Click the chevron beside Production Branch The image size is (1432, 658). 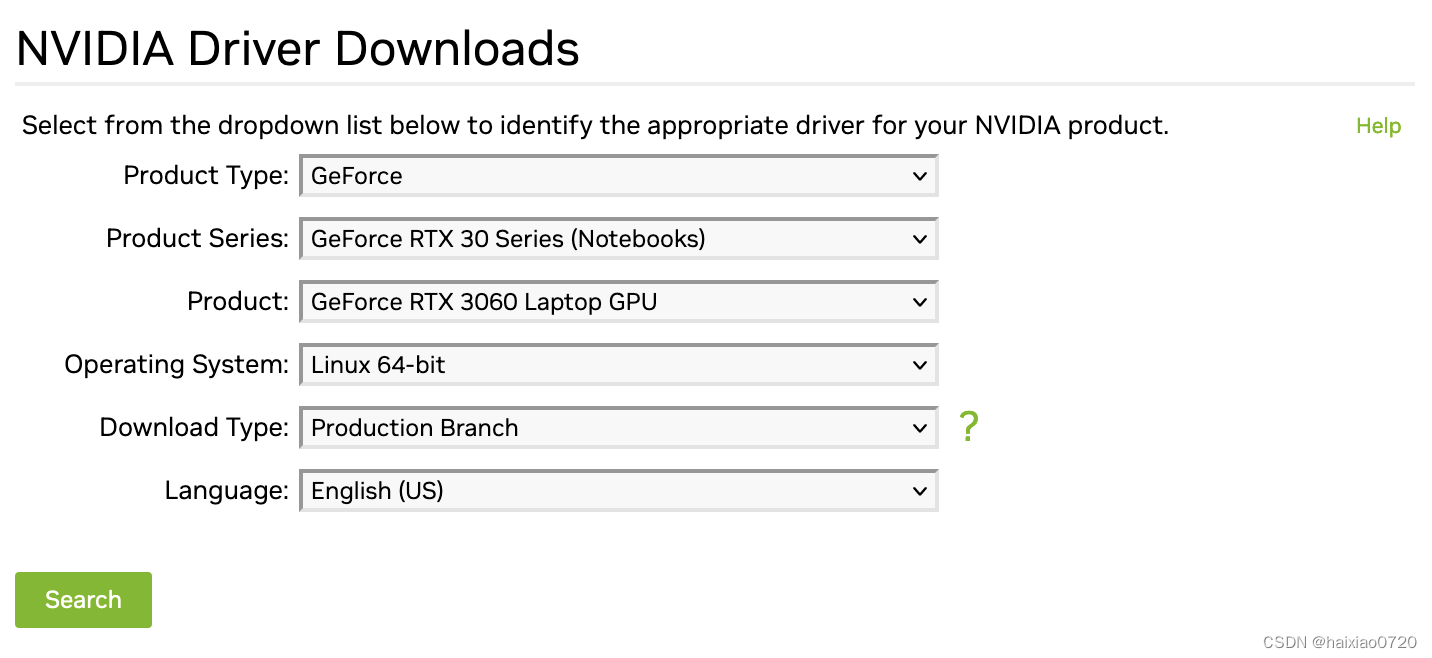tap(921, 427)
